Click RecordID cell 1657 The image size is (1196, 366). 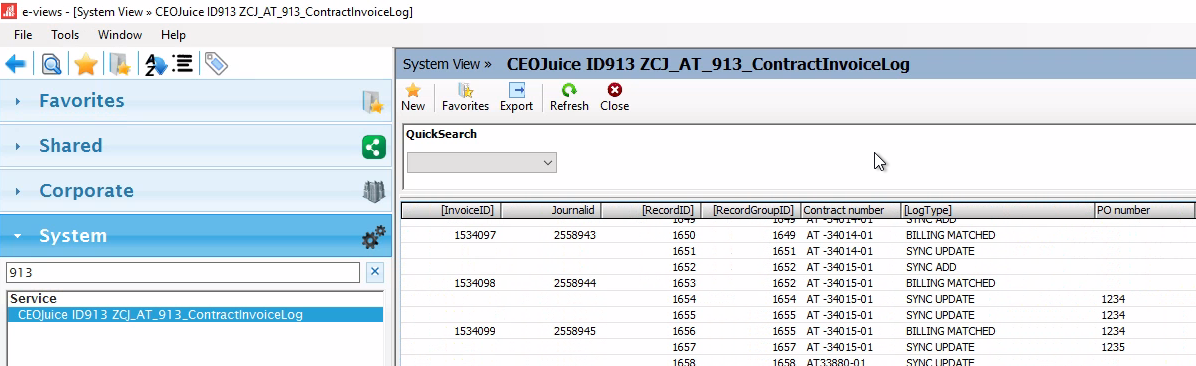coord(683,347)
